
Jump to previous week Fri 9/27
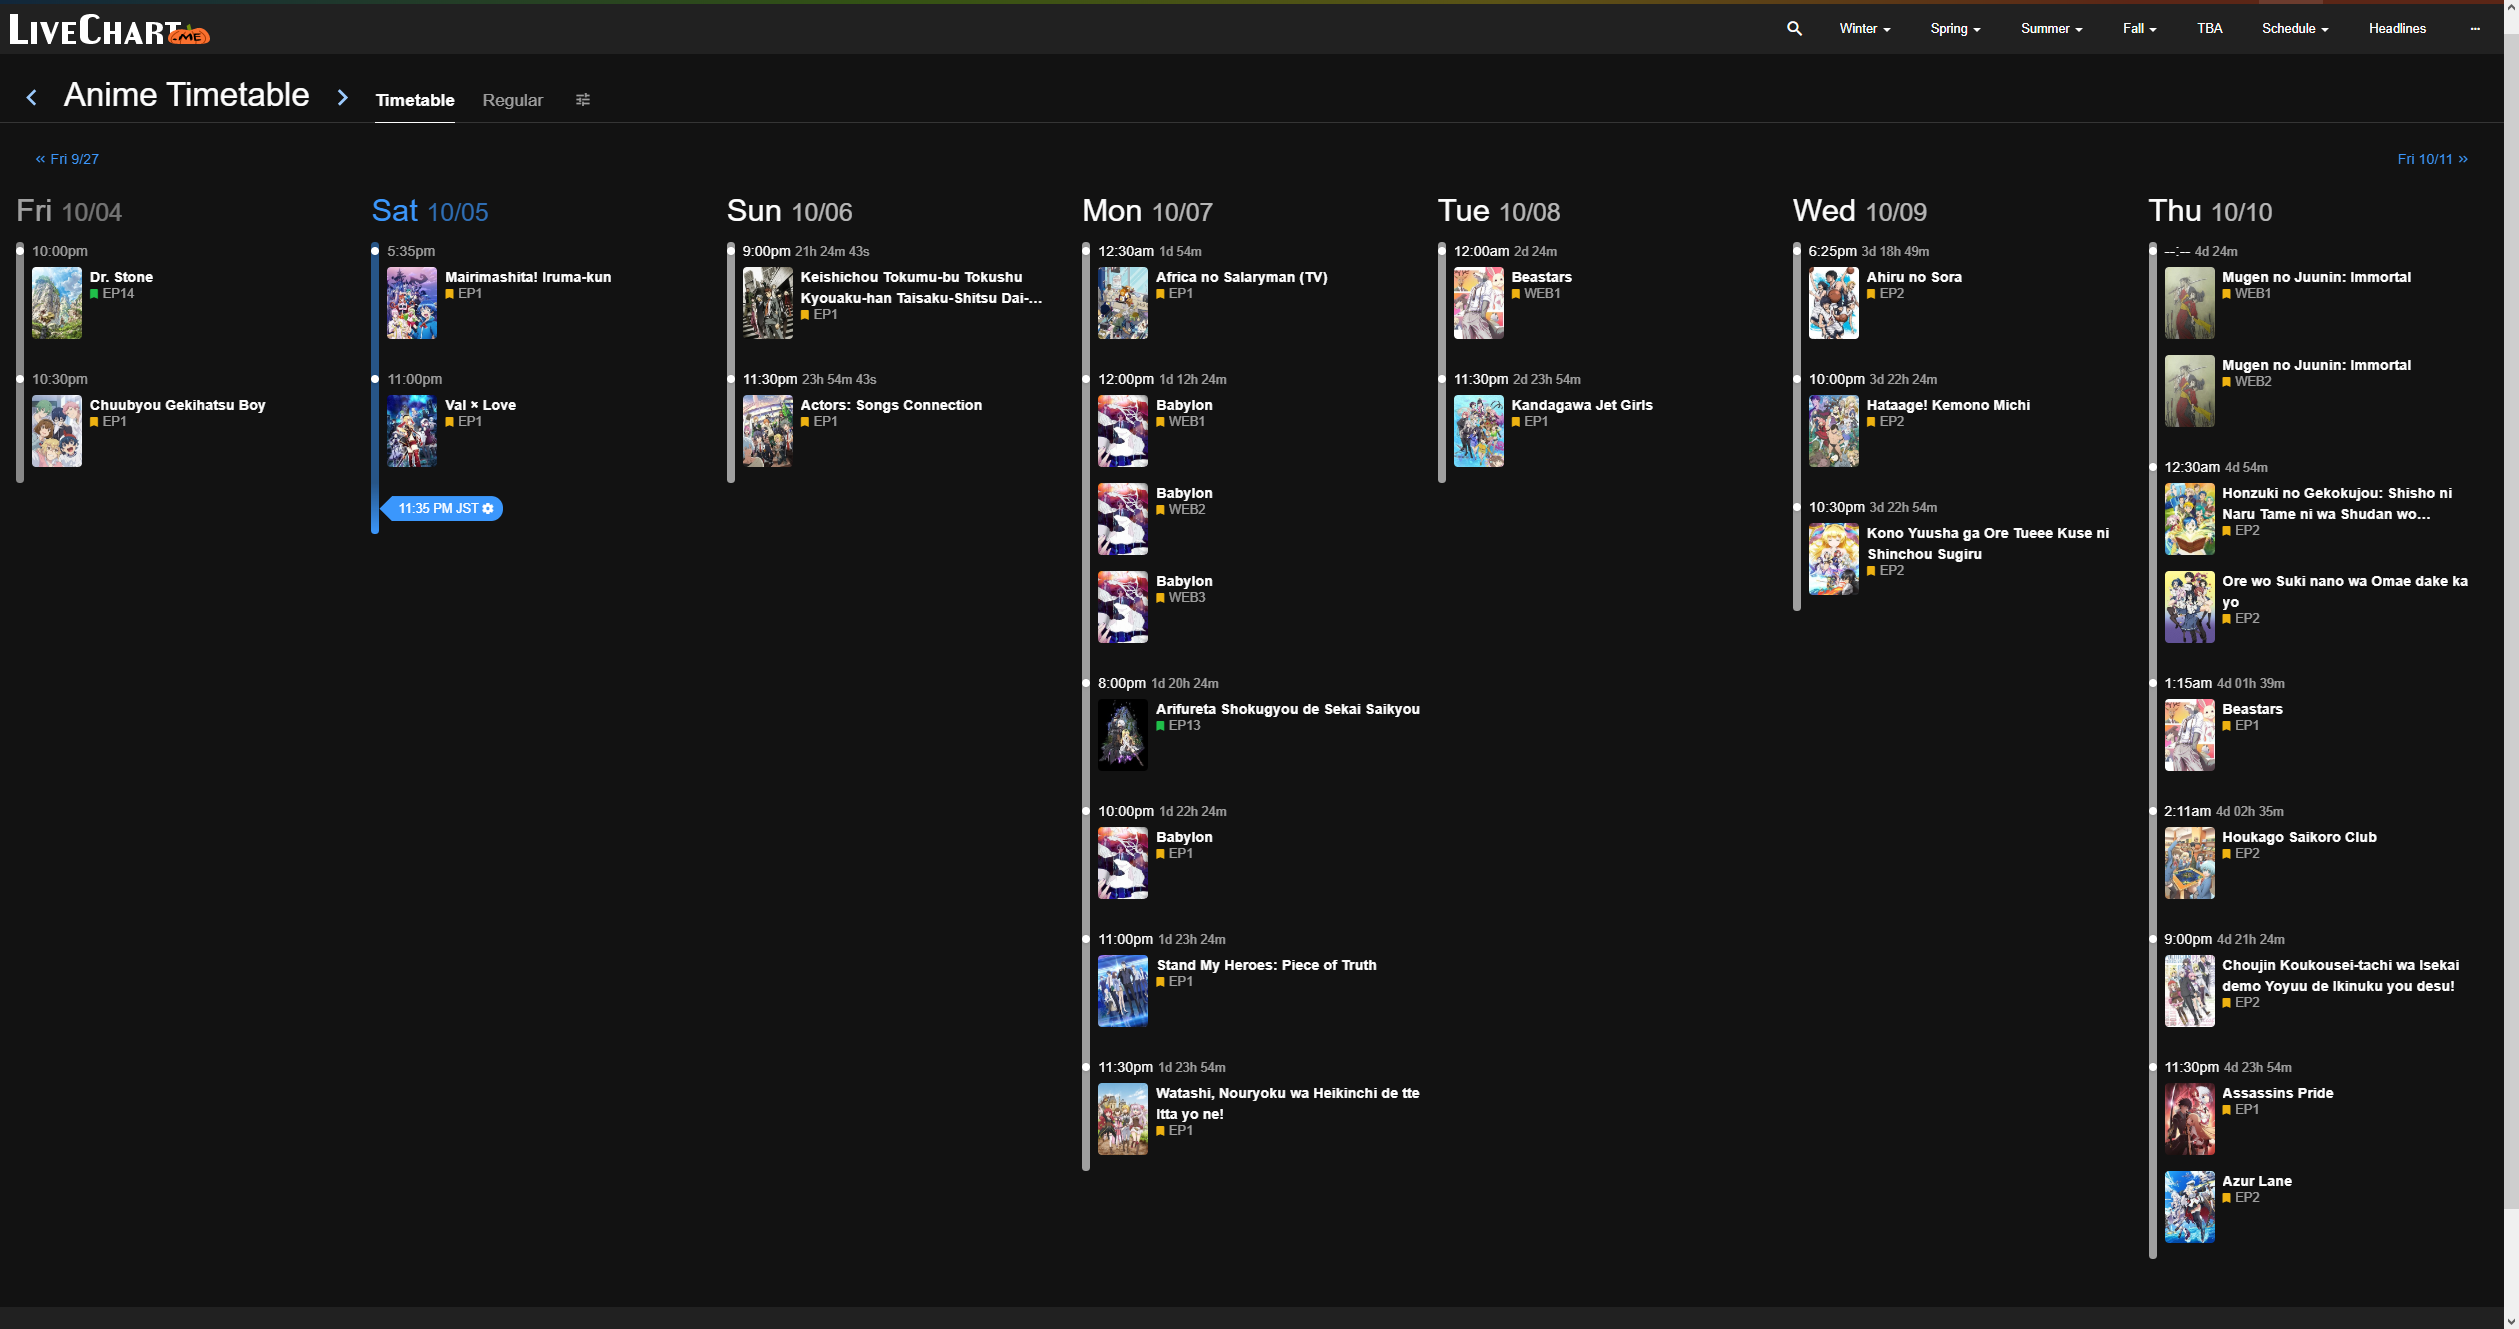click(67, 159)
